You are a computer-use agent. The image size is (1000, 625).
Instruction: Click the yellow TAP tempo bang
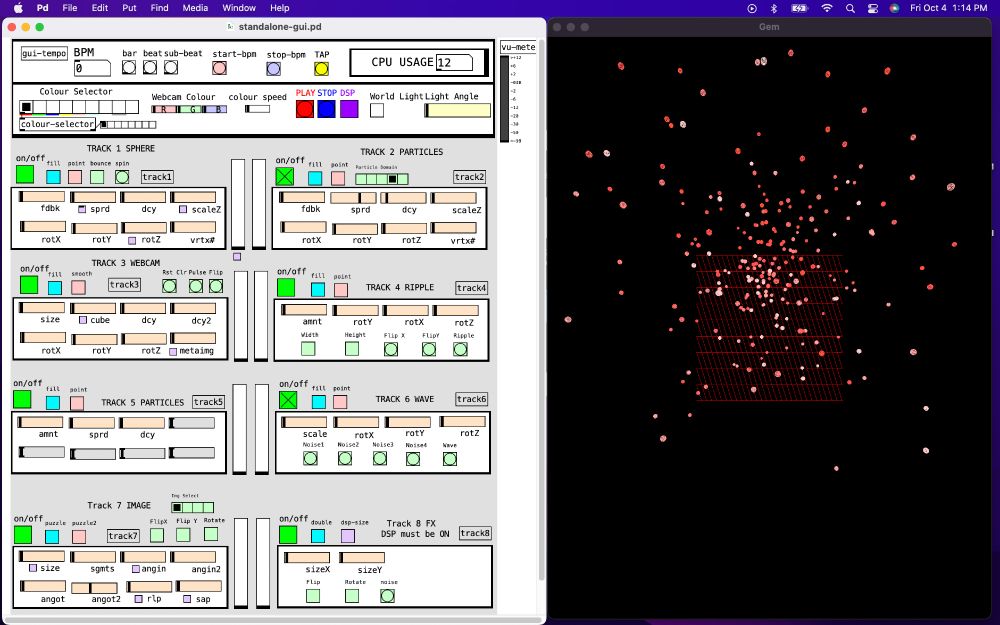[x=321, y=68]
